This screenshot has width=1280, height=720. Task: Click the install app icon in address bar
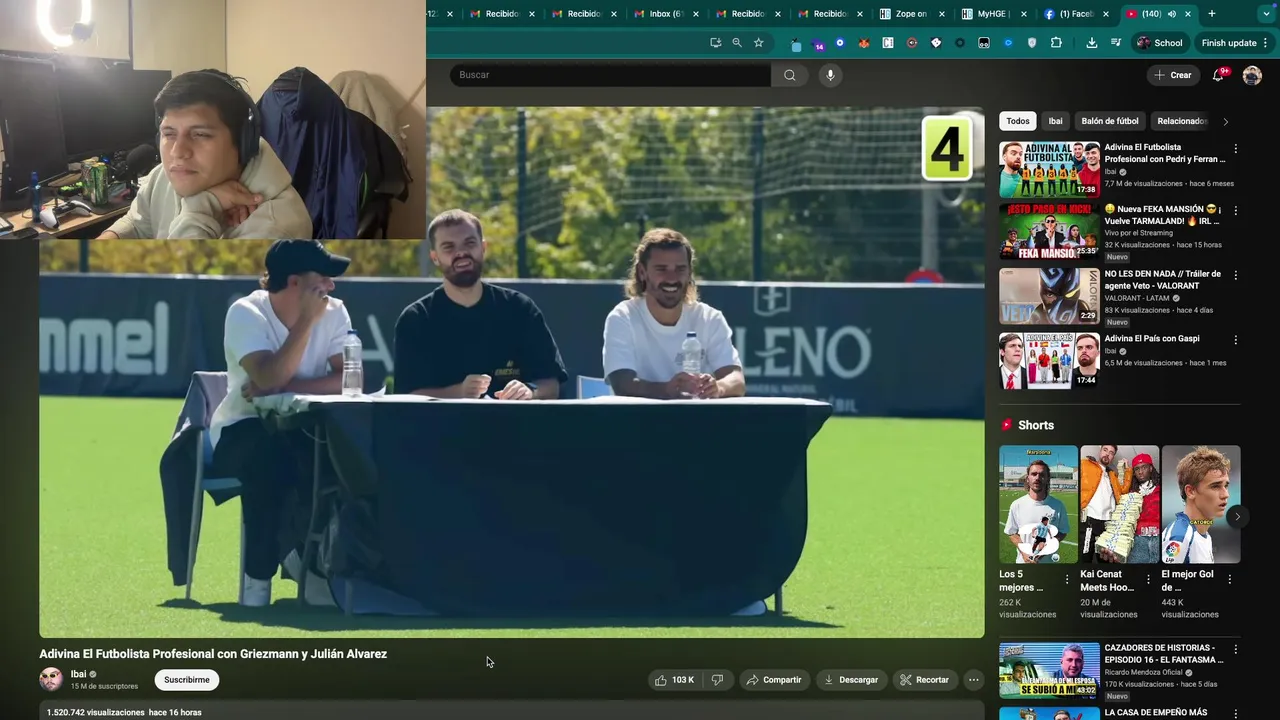click(715, 43)
